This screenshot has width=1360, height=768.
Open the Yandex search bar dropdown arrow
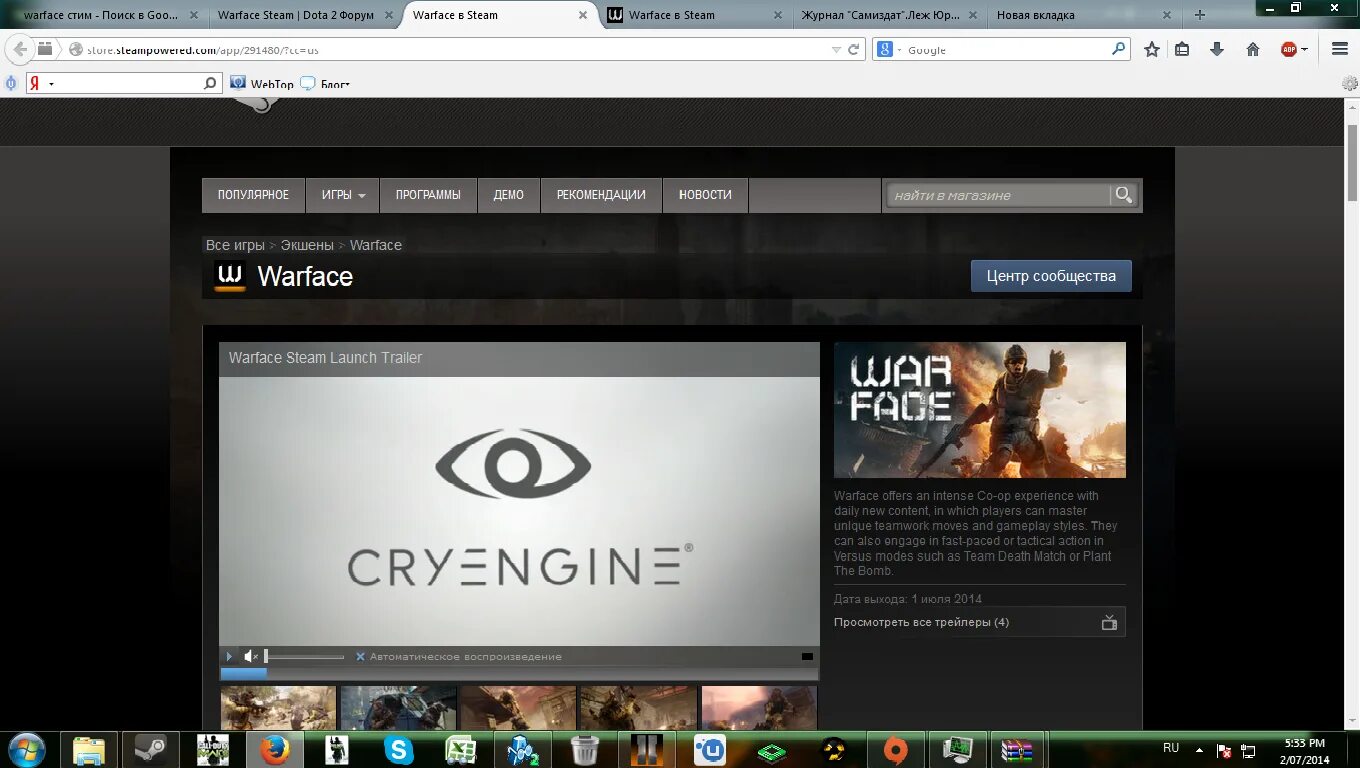coord(51,84)
